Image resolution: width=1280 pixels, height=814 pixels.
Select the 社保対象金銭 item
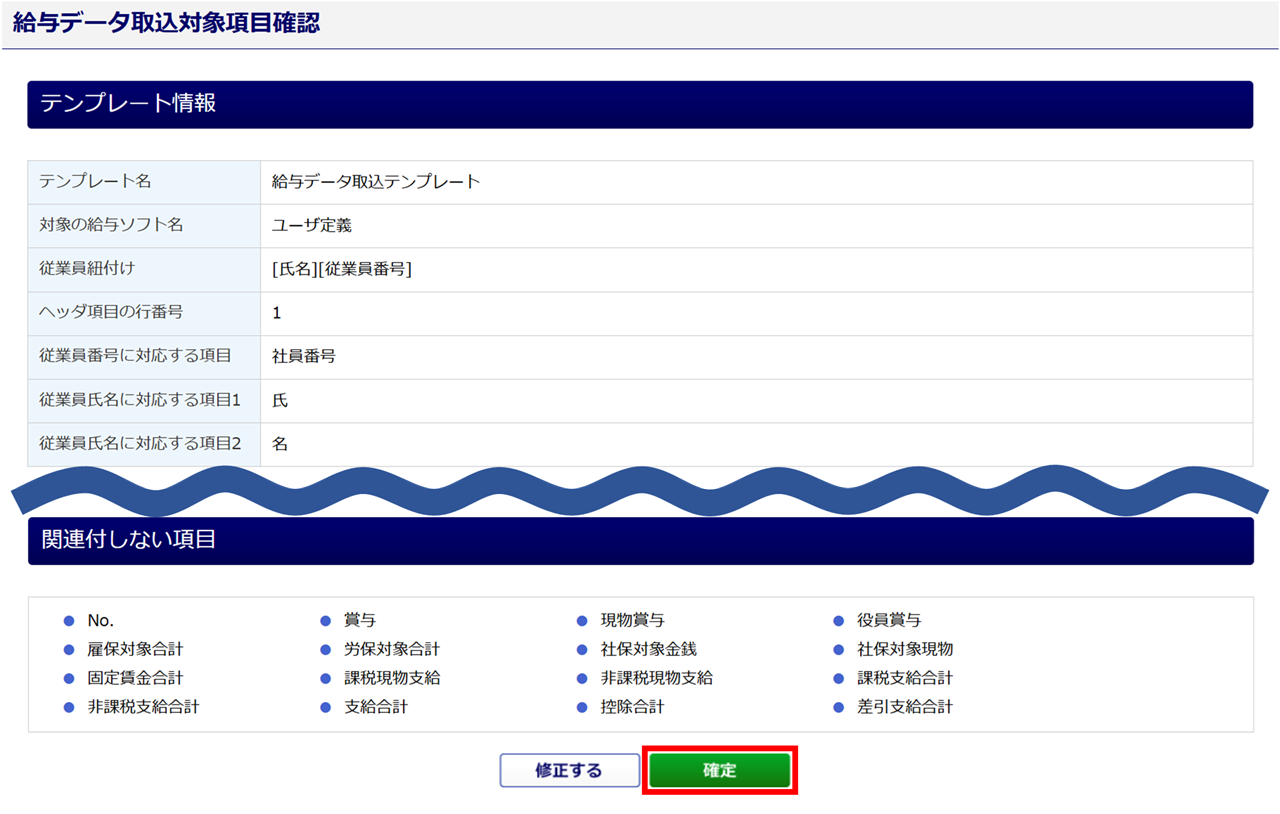648,649
